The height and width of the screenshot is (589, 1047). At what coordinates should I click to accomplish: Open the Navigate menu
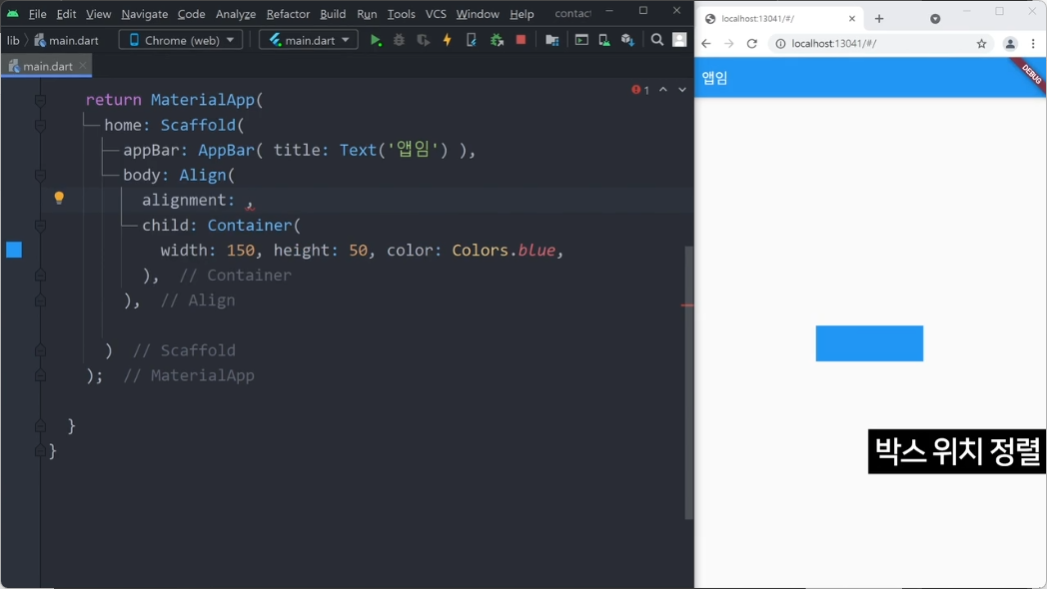(x=144, y=13)
